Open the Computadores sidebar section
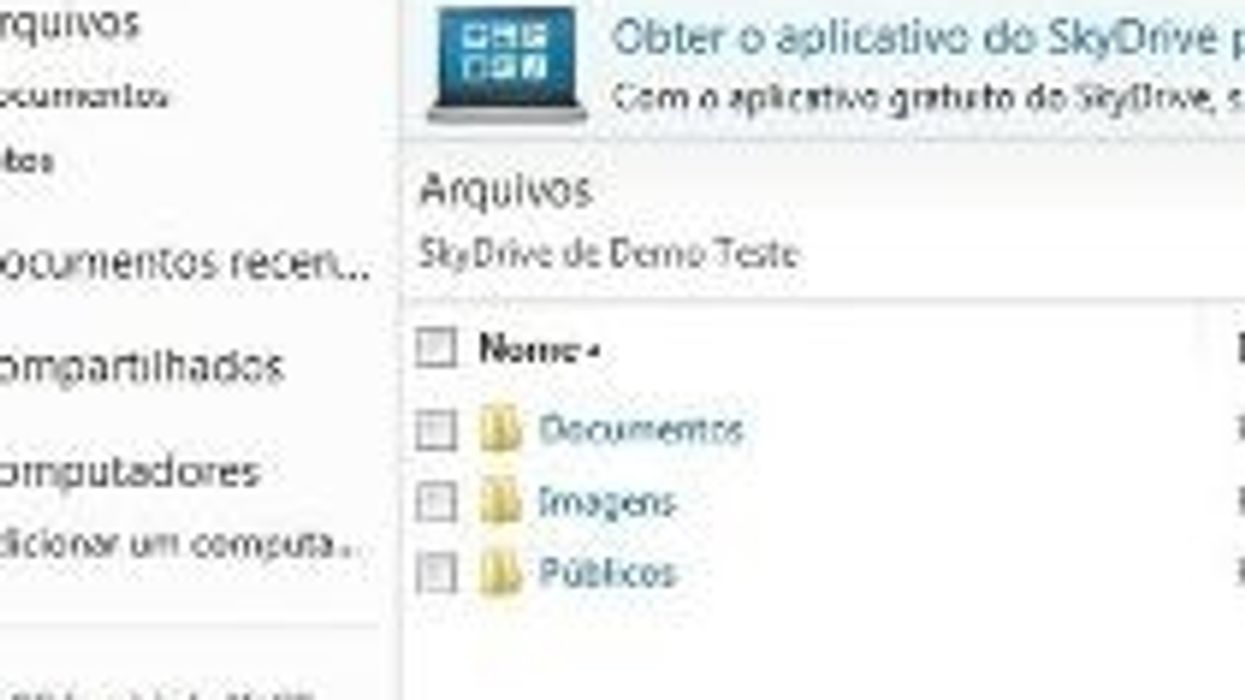1245x700 pixels. point(130,471)
